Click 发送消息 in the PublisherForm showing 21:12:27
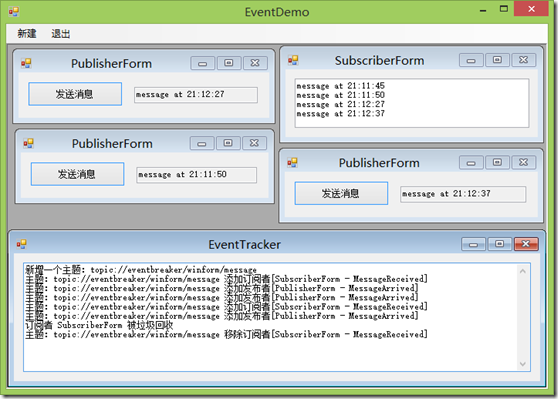558x399 pixels. [x=75, y=94]
